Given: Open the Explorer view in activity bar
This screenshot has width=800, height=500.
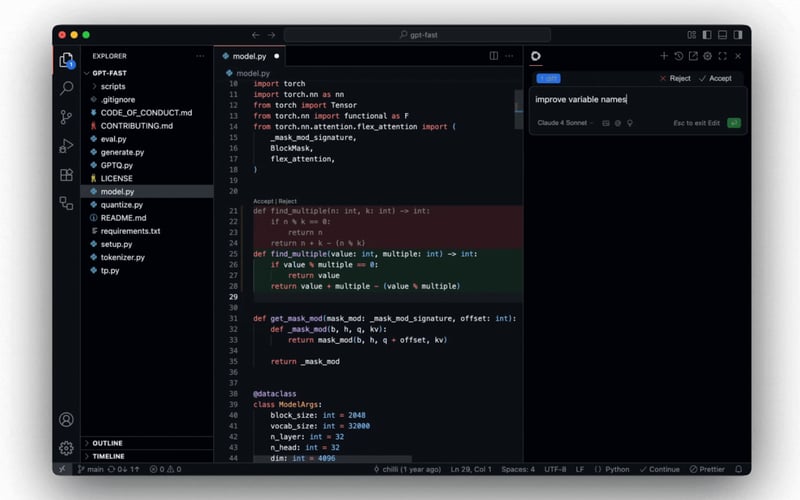Looking at the screenshot, I should (66, 60).
